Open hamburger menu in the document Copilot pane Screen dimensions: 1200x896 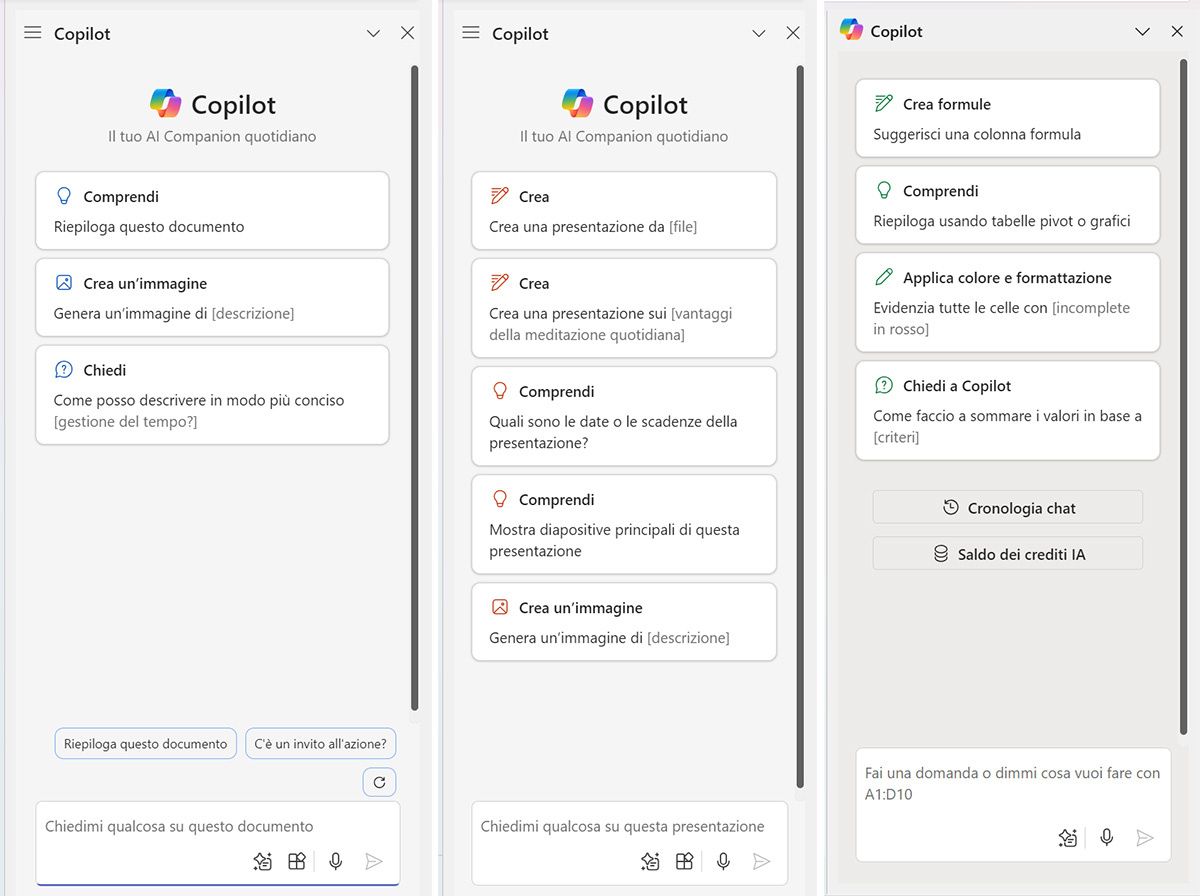33,33
